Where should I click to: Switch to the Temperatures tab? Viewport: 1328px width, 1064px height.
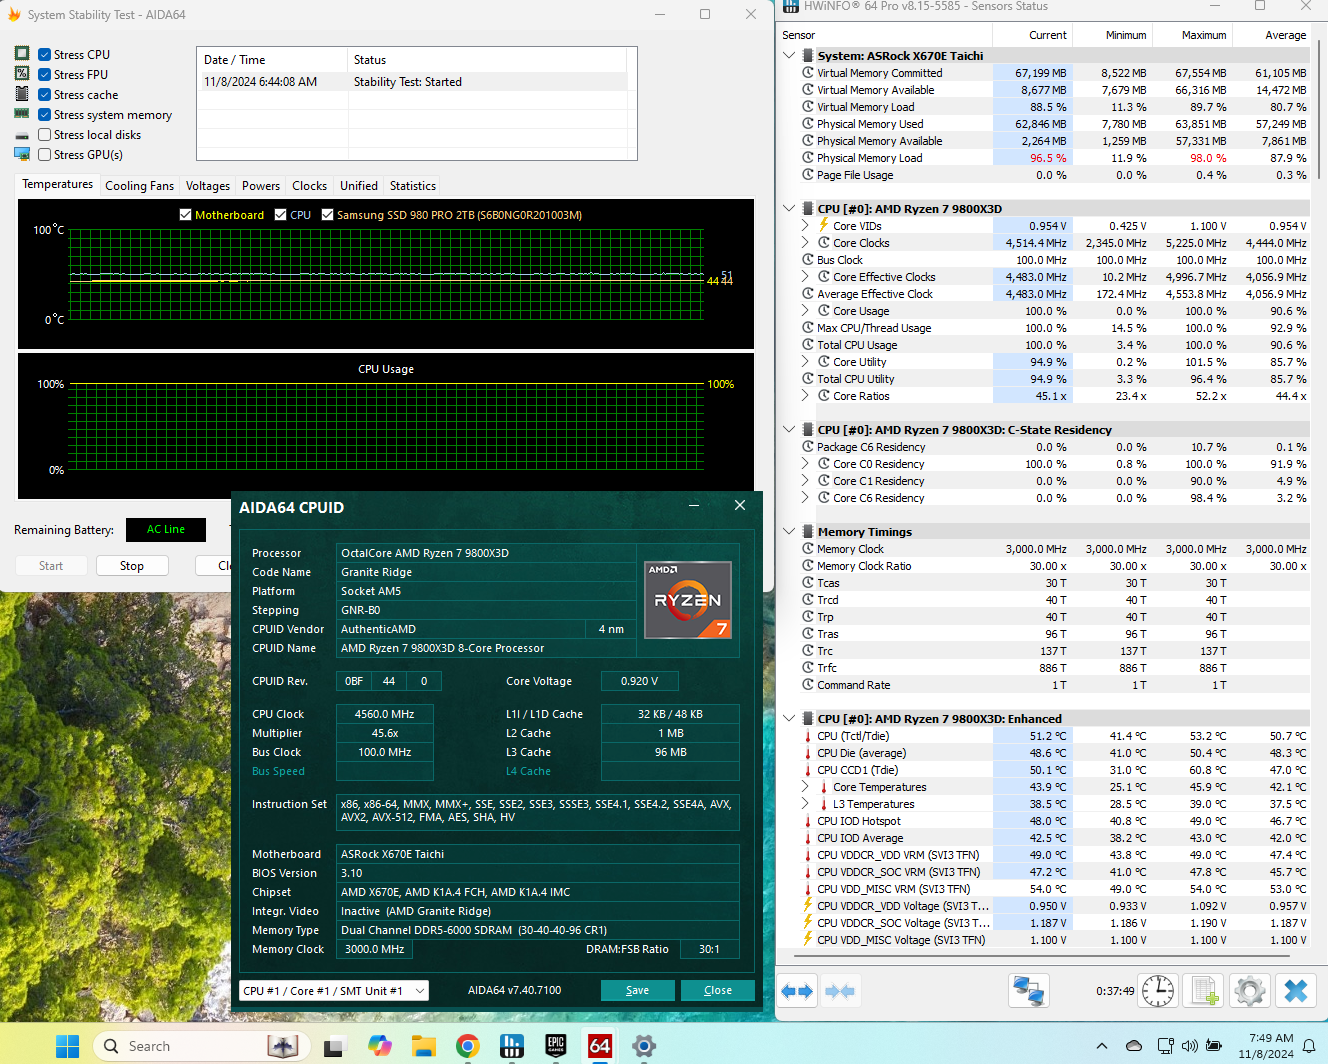(58, 185)
